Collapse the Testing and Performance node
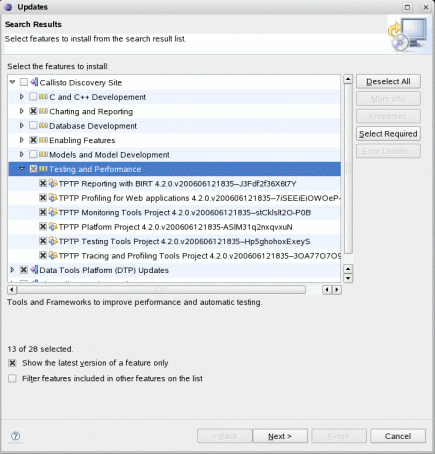The image size is (435, 454). coord(22,169)
